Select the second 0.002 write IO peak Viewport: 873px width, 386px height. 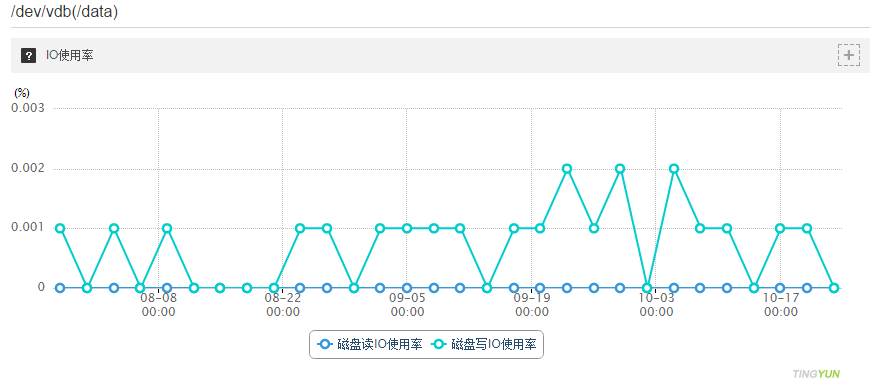tap(620, 169)
